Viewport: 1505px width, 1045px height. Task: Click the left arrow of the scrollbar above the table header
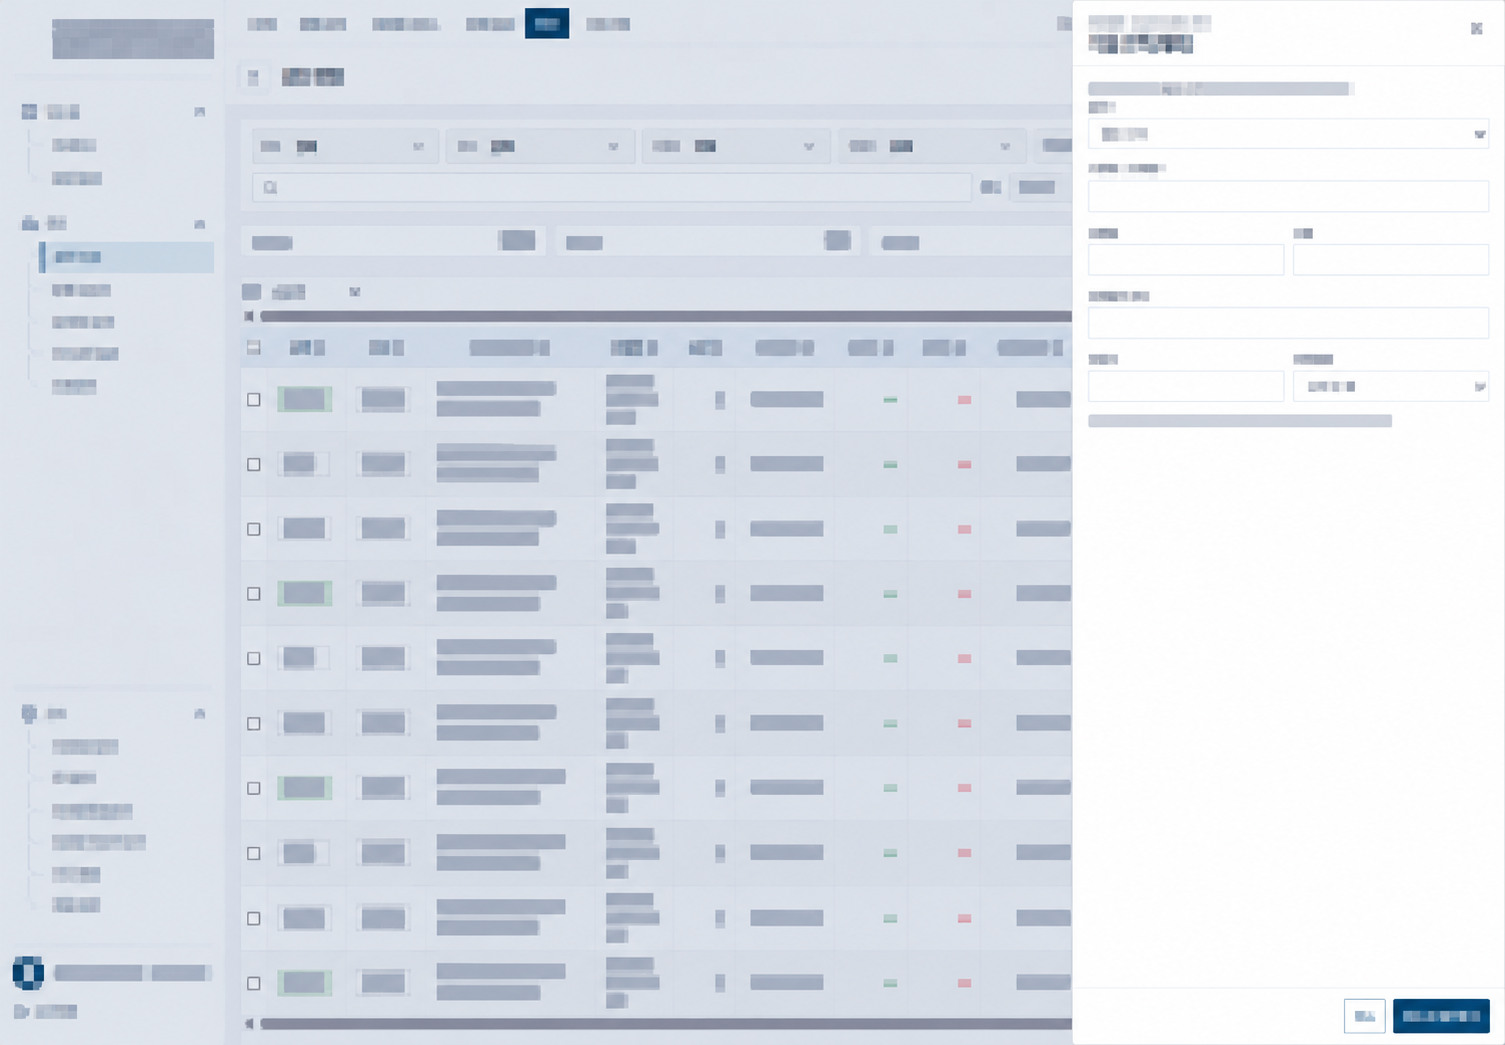(x=249, y=316)
